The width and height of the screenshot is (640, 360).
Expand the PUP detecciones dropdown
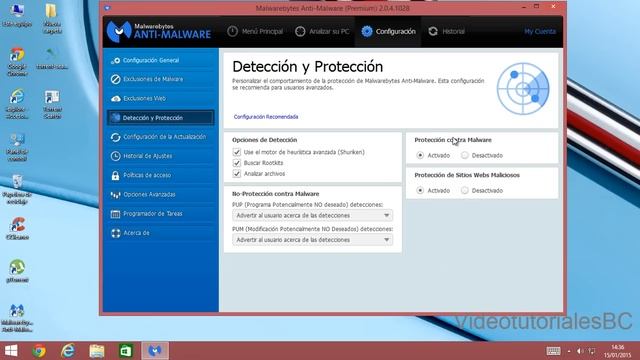coord(313,215)
